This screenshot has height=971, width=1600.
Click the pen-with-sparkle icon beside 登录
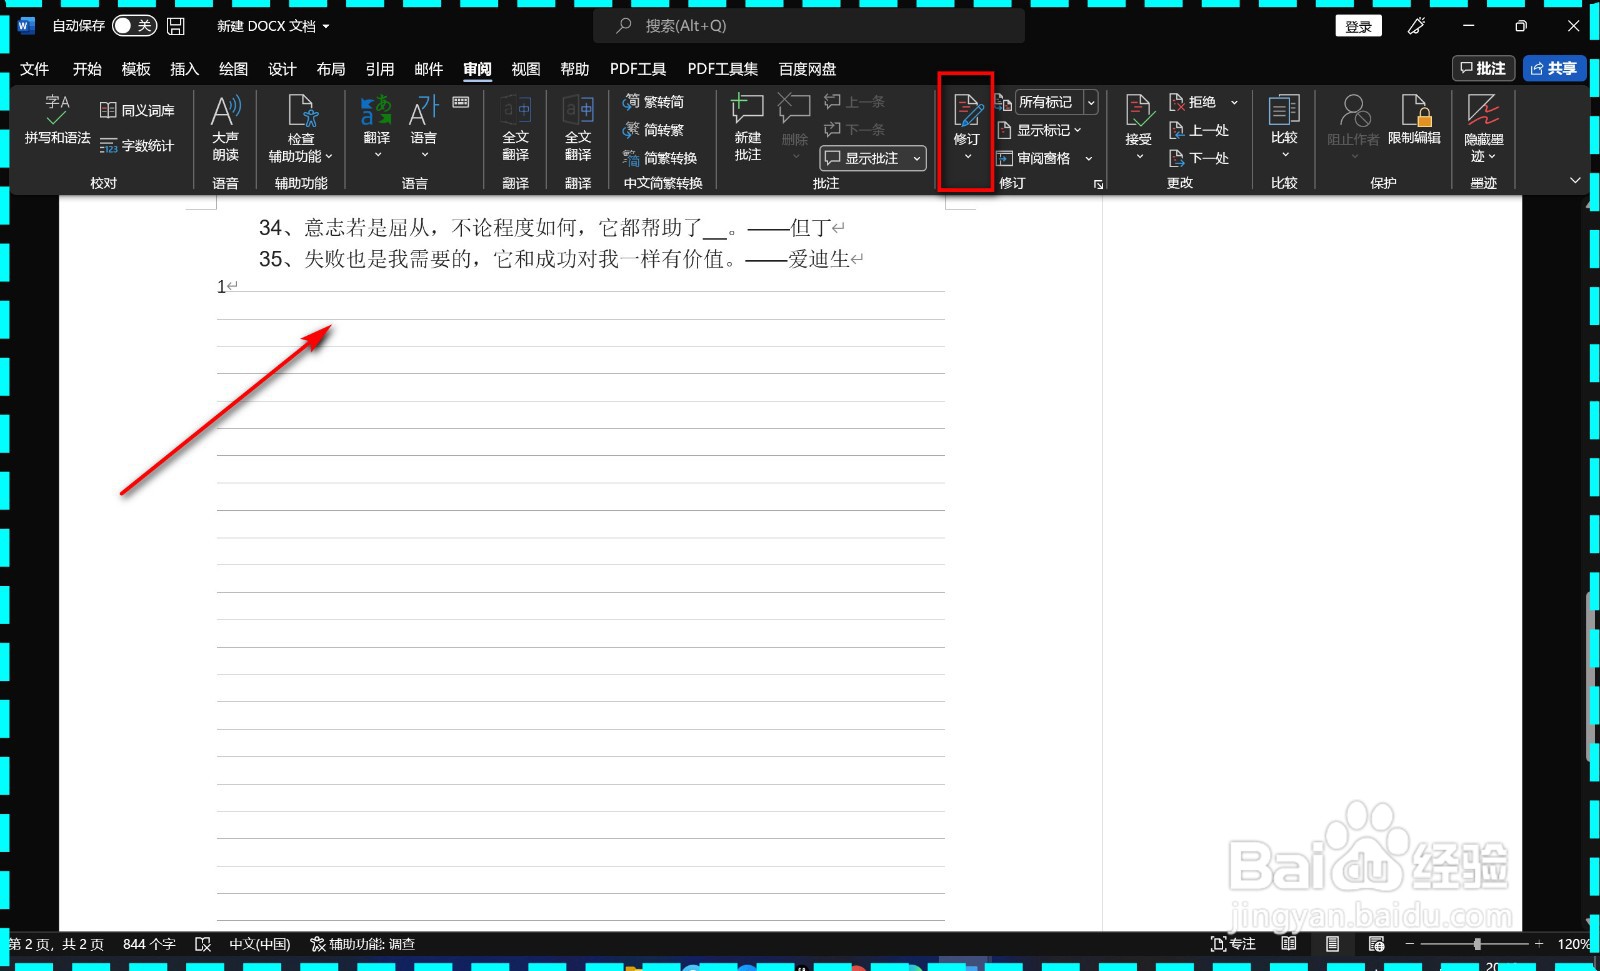pos(1417,26)
